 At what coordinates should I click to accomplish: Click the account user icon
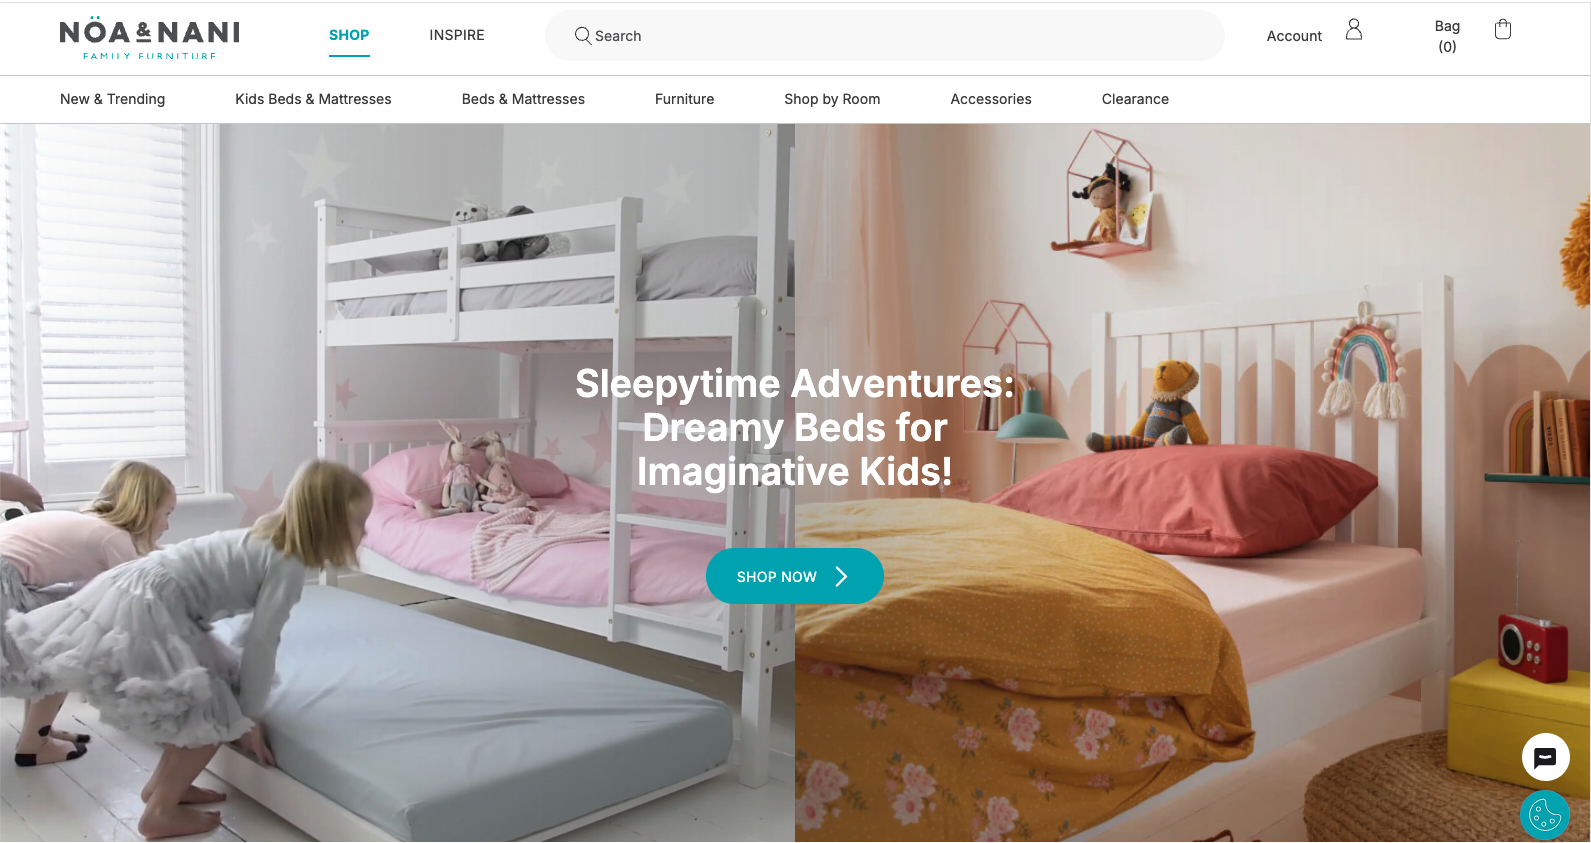tap(1354, 30)
